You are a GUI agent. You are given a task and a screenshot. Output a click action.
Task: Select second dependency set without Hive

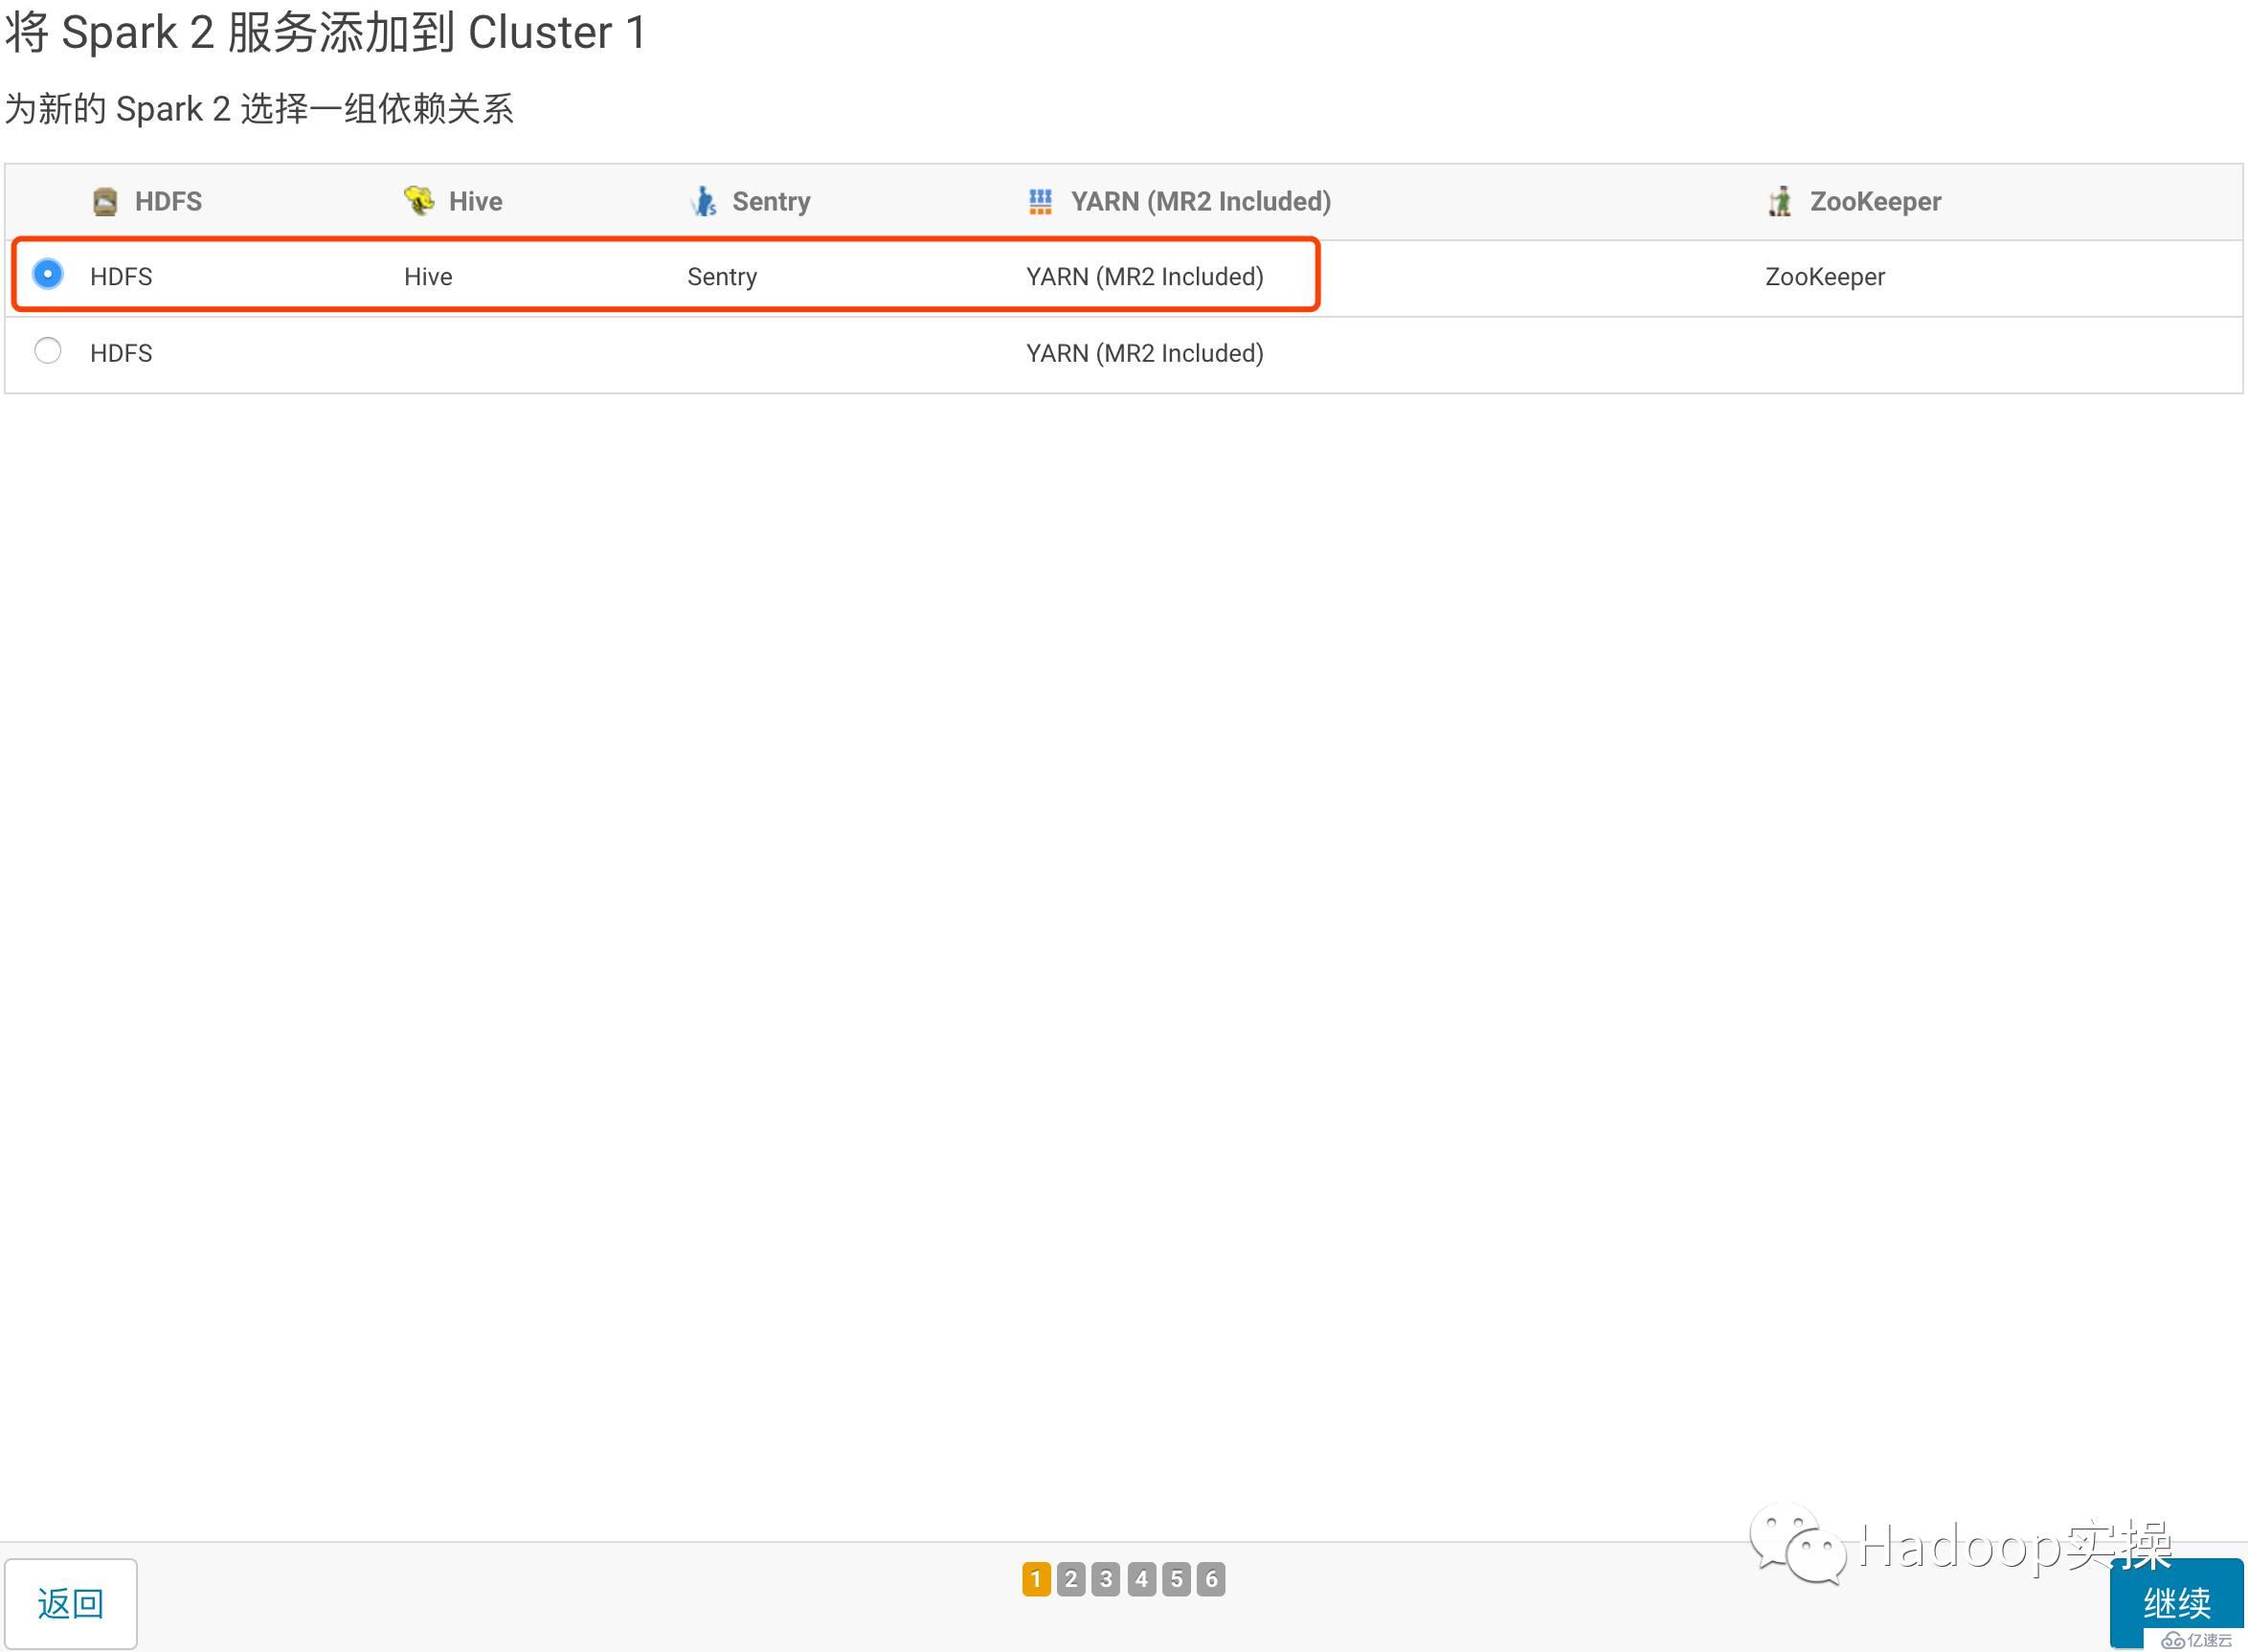point(47,352)
